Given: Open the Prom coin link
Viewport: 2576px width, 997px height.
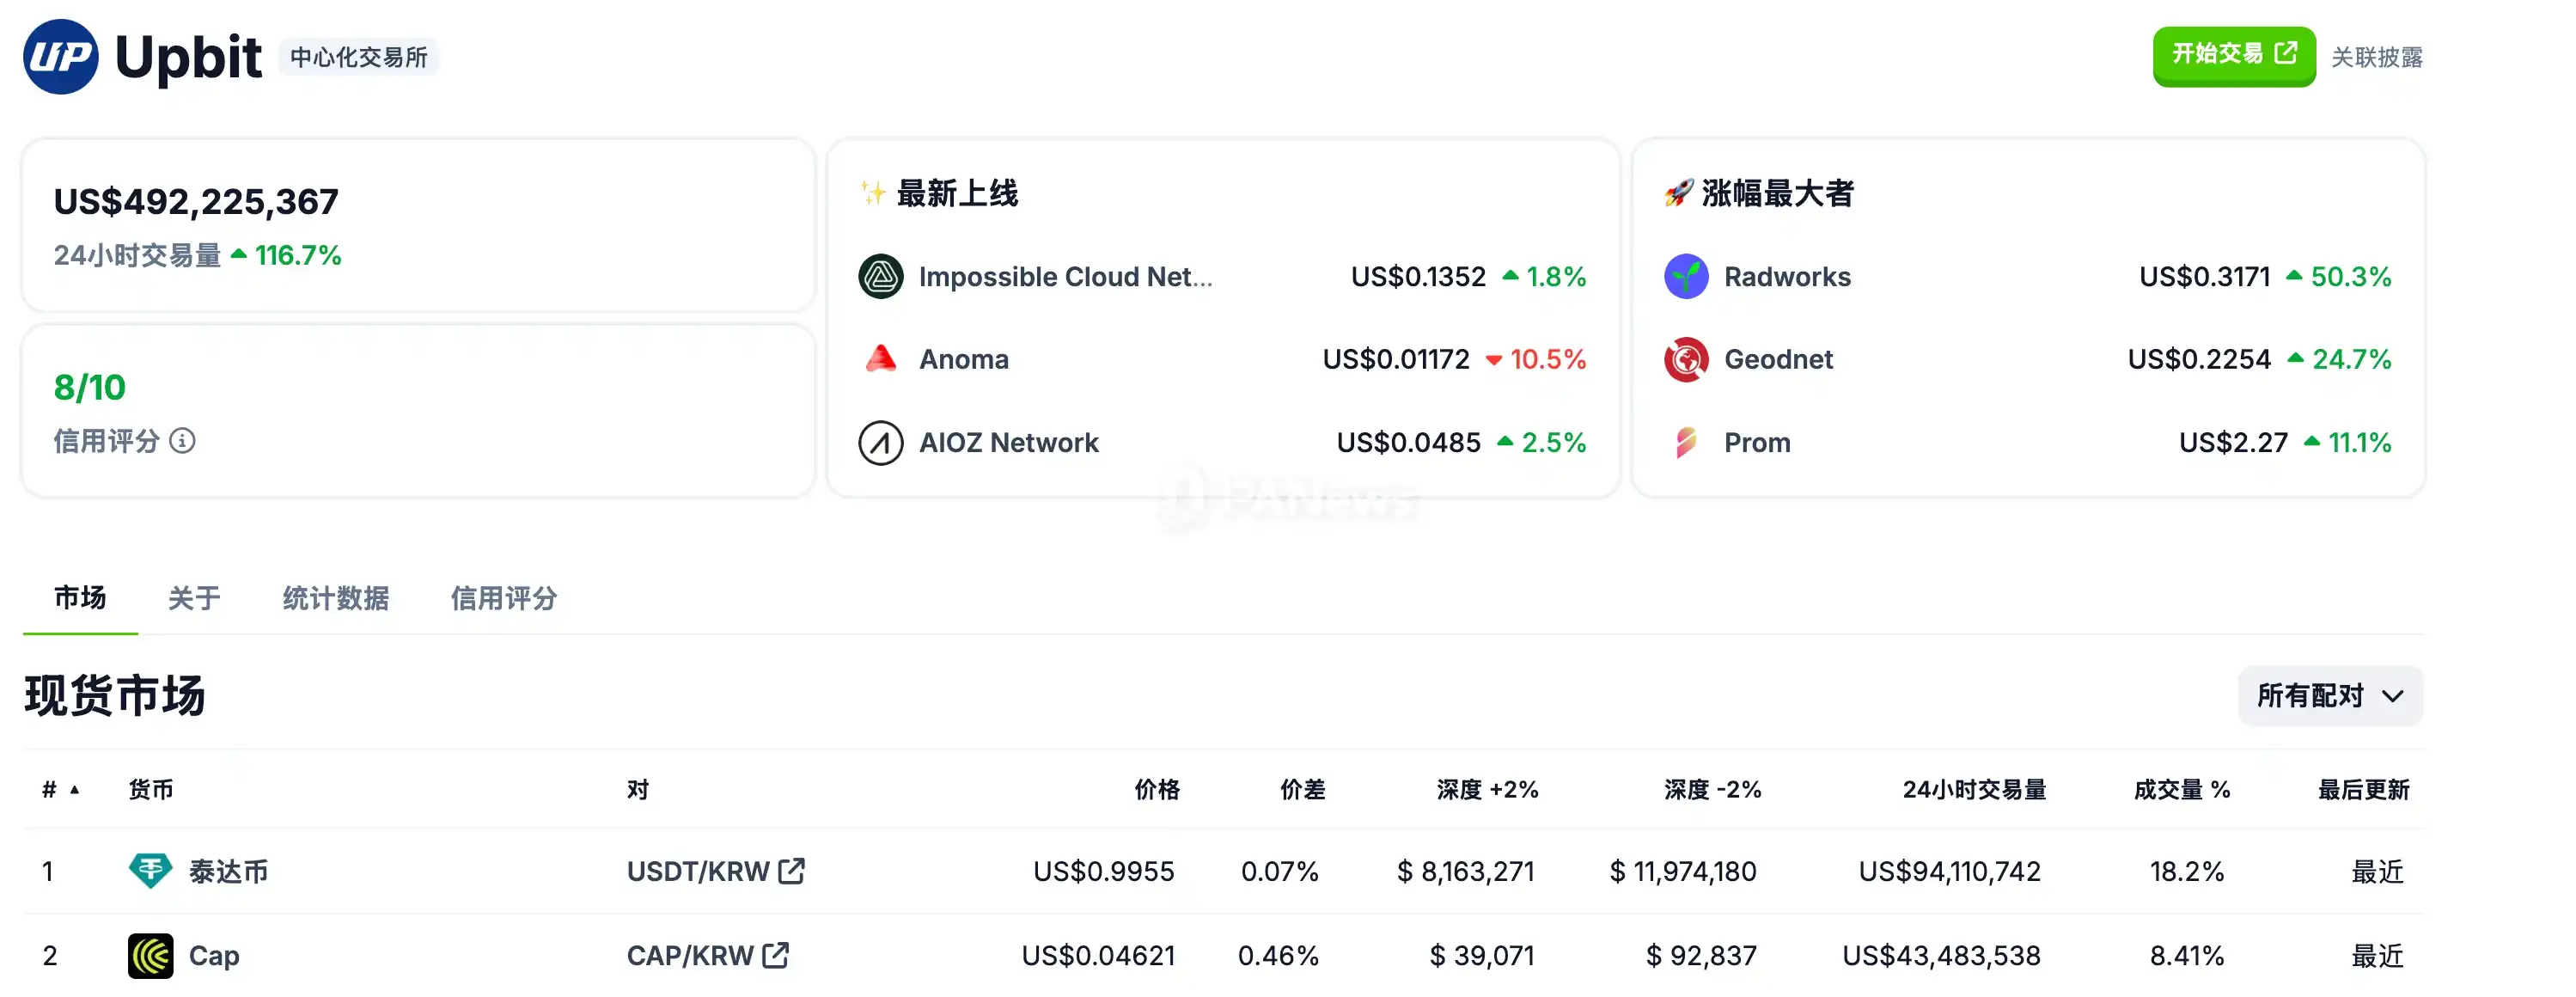Looking at the screenshot, I should point(1757,443).
